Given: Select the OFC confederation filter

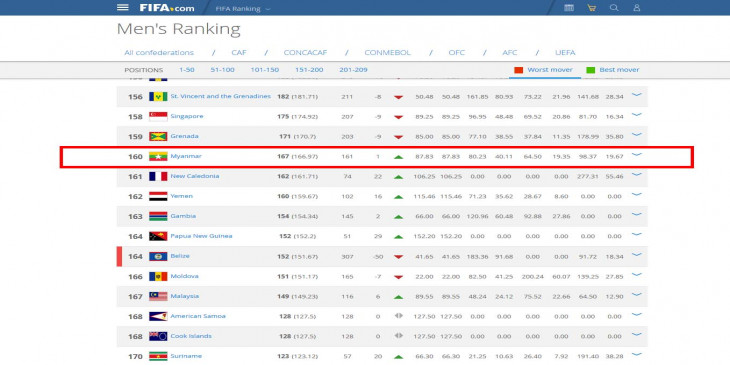Looking at the screenshot, I should tap(456, 53).
